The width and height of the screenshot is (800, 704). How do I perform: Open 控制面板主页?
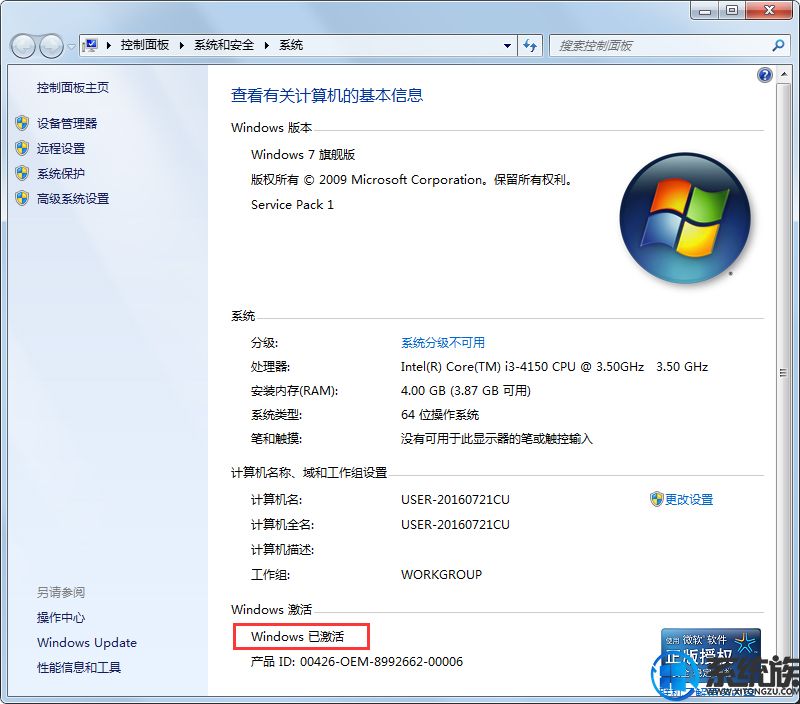pos(73,88)
